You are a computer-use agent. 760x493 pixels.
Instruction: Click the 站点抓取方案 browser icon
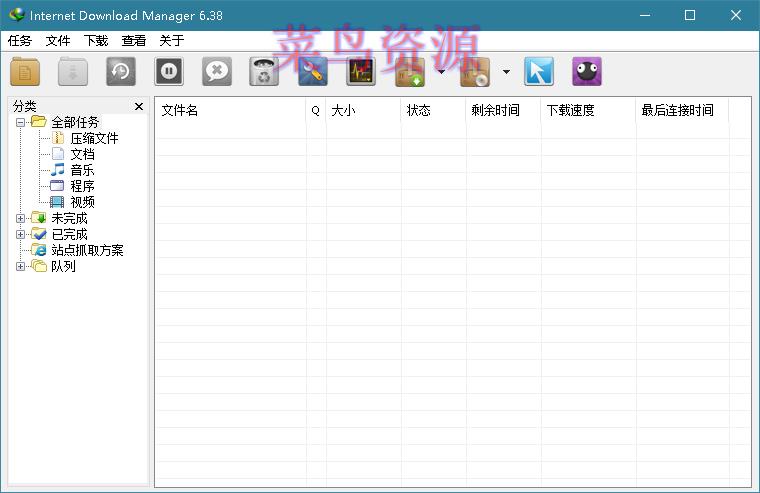pos(39,250)
